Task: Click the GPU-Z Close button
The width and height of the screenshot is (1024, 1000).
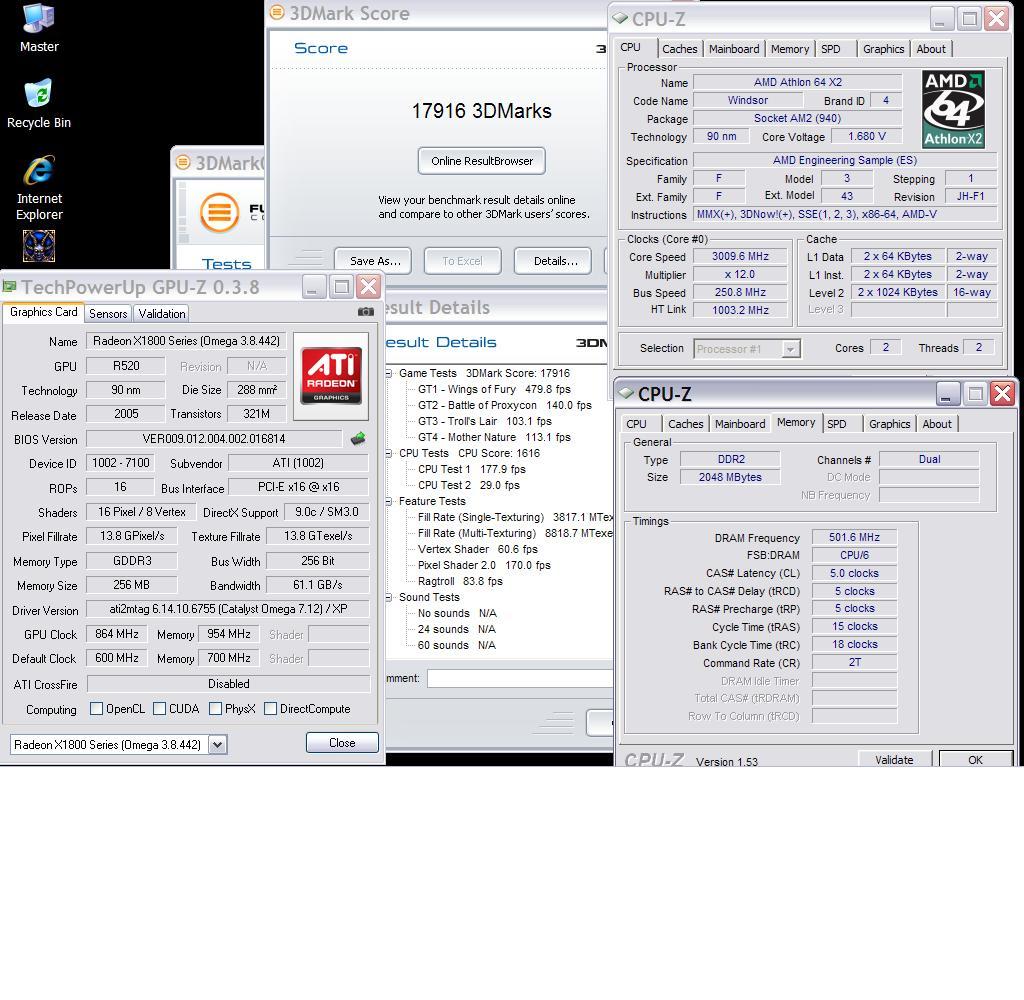Action: point(342,743)
